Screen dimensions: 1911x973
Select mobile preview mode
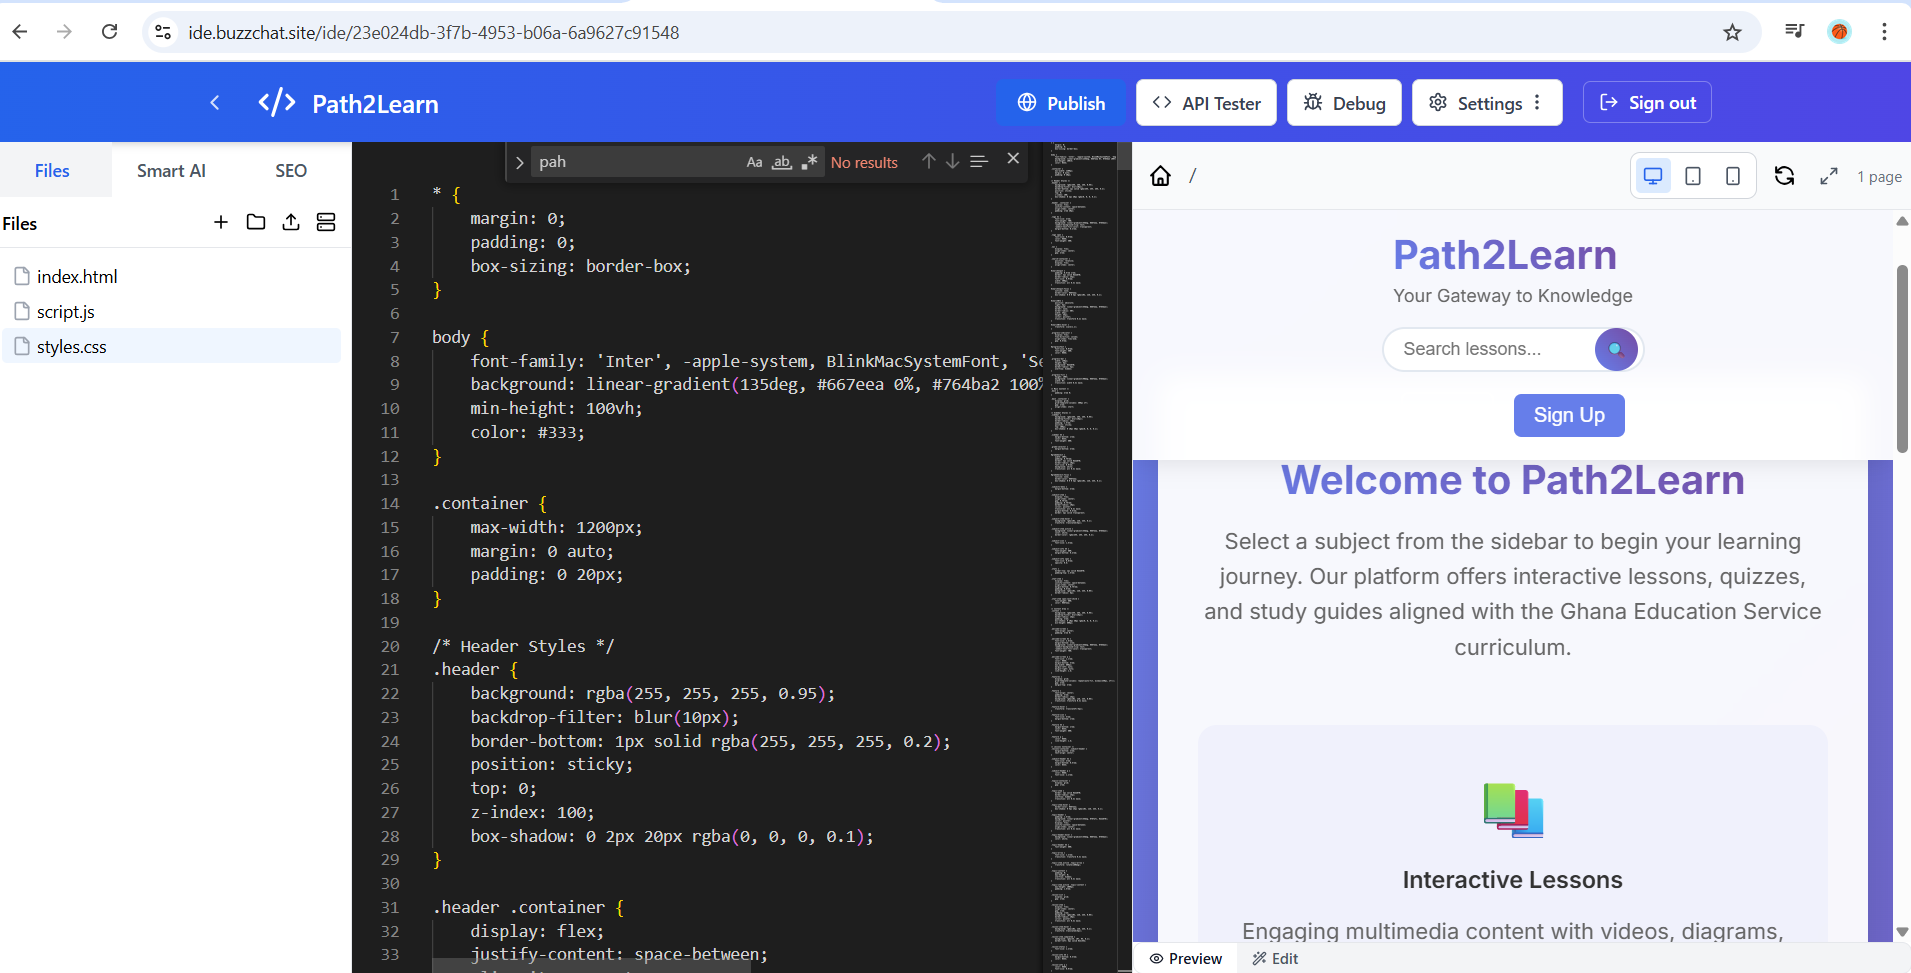(1733, 176)
